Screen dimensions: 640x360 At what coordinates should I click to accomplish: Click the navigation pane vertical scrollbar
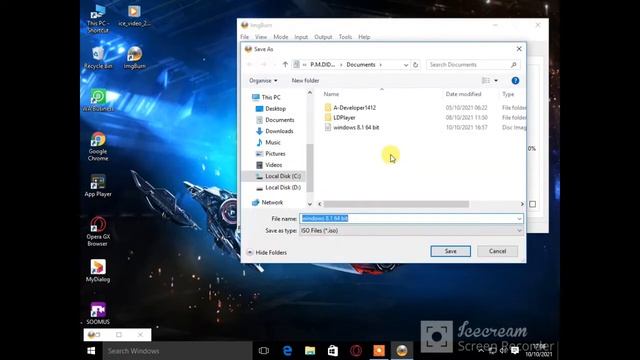(x=310, y=168)
